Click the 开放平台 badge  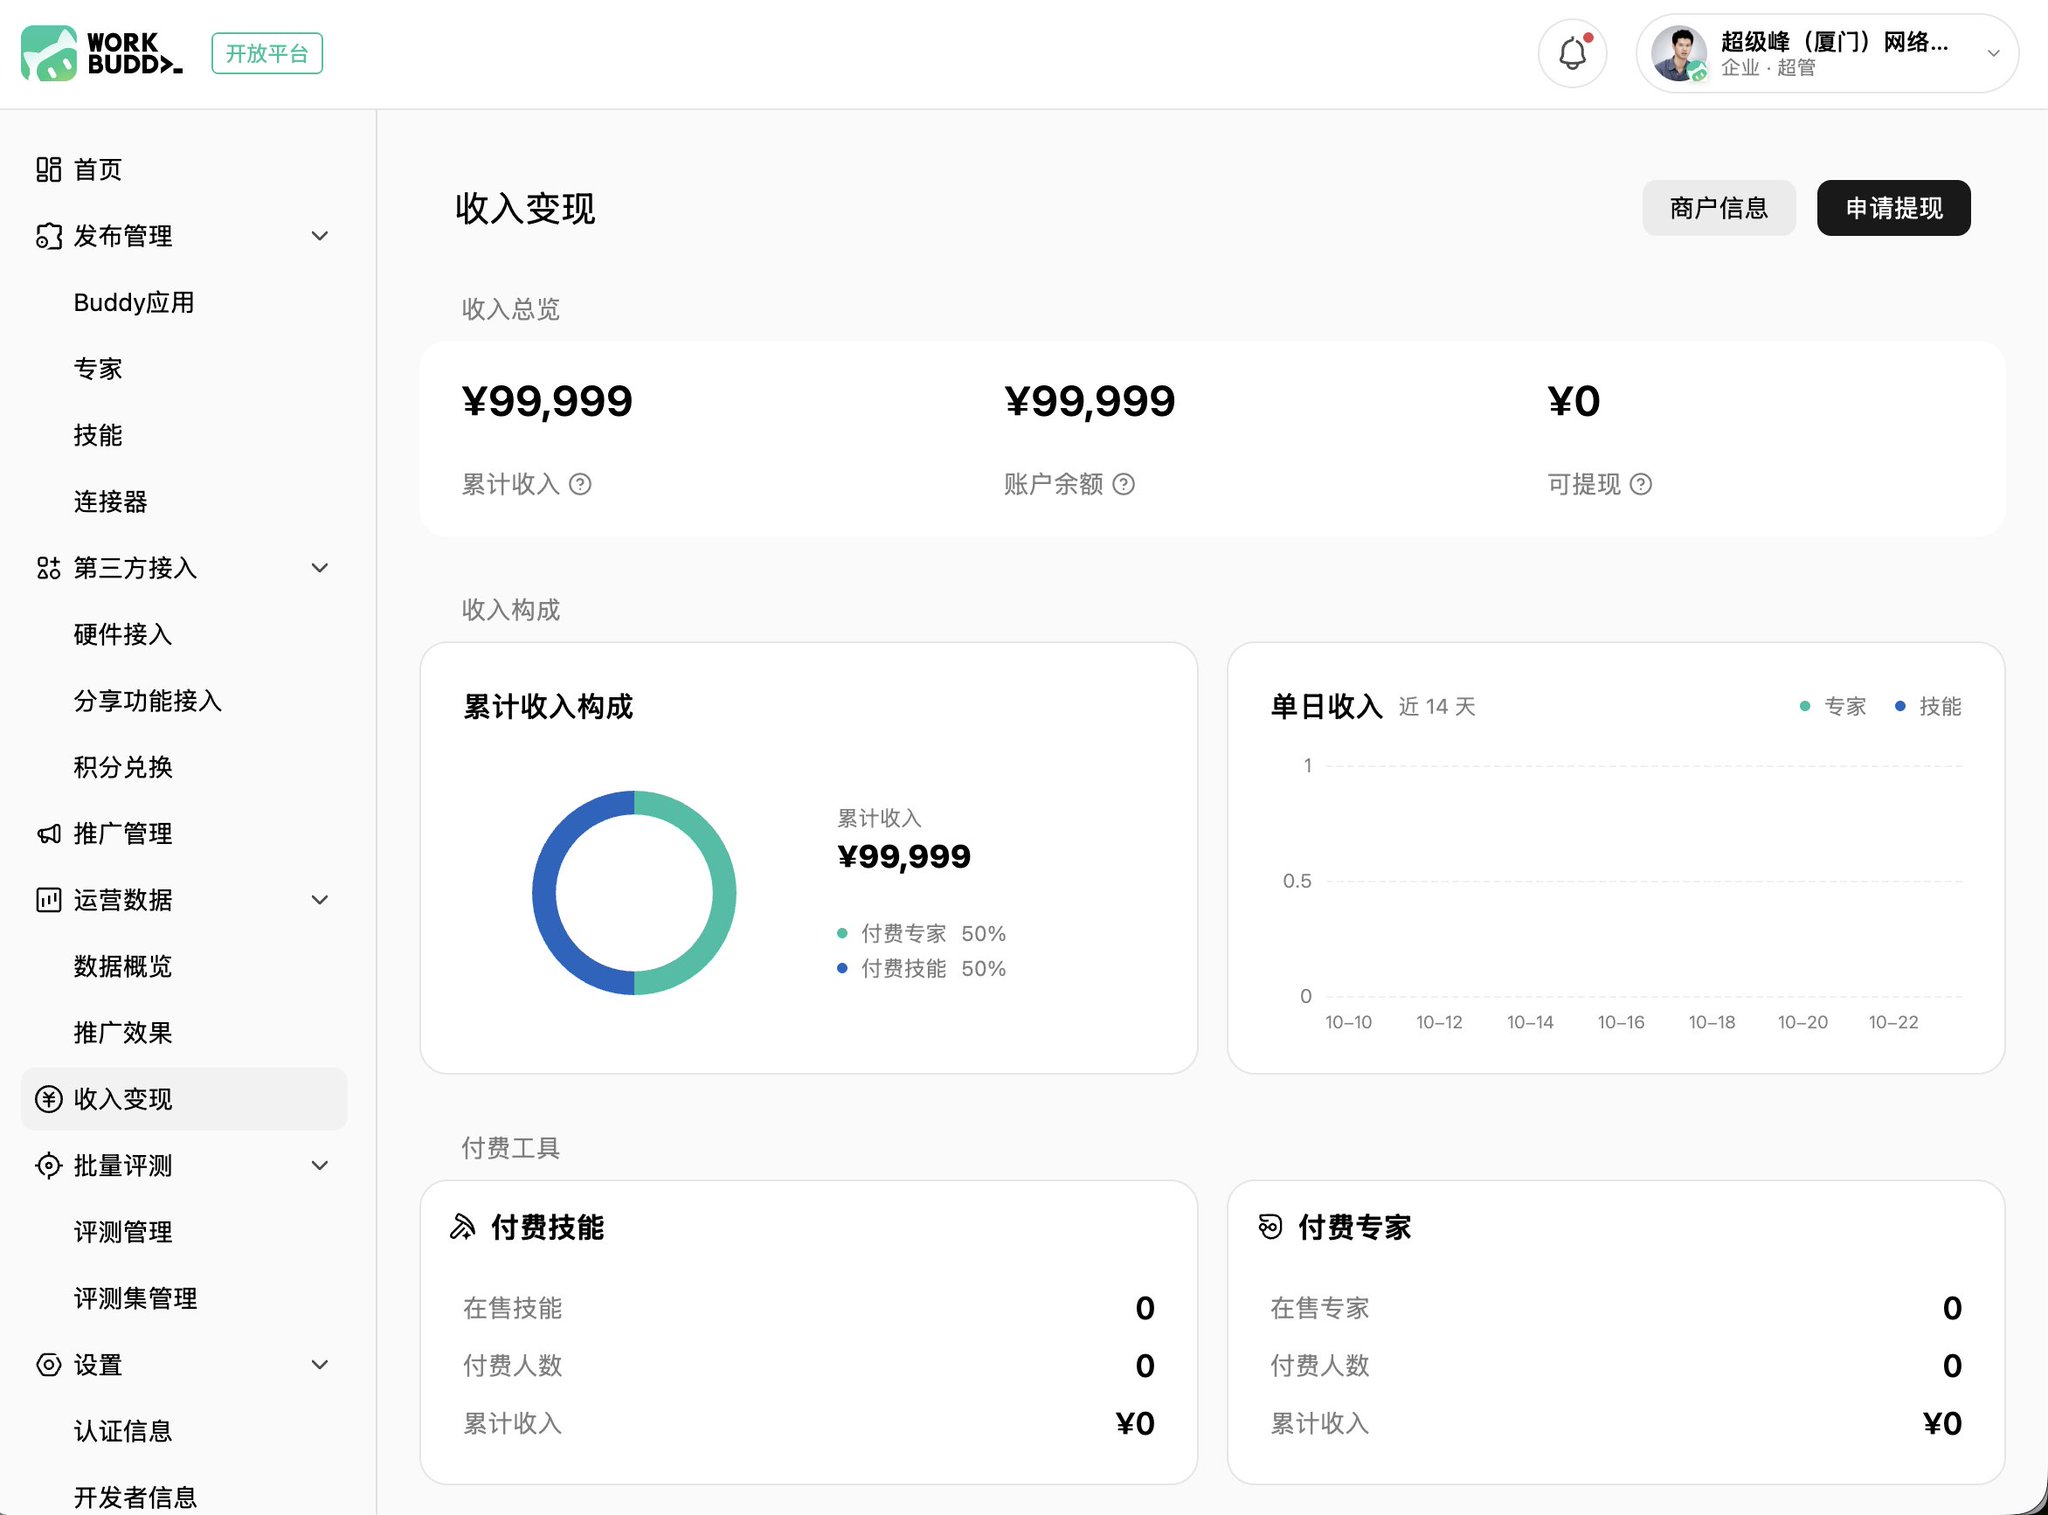pyautogui.click(x=267, y=54)
